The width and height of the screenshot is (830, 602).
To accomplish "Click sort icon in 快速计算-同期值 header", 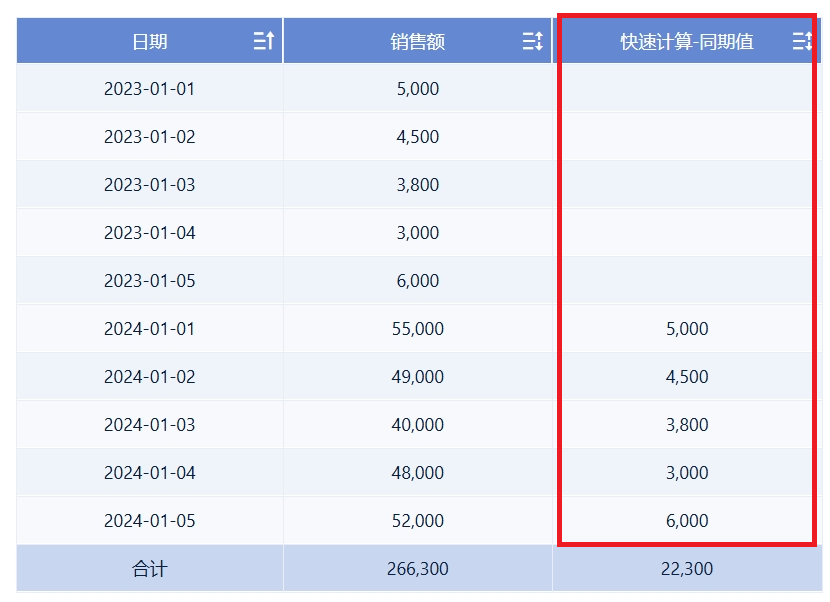I will (802, 40).
